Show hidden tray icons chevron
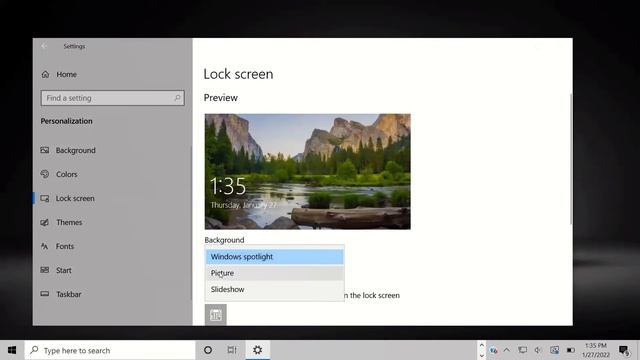640x360 pixels. tap(507, 350)
